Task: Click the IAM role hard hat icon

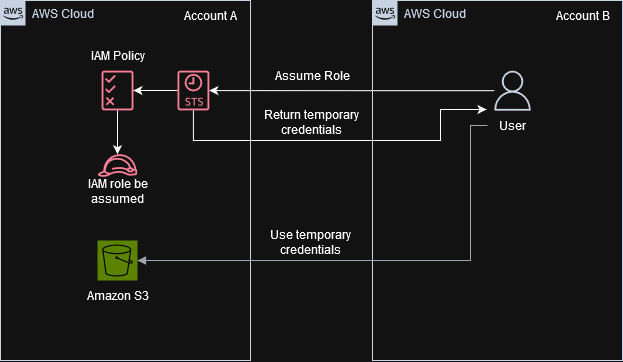Action: 118,165
